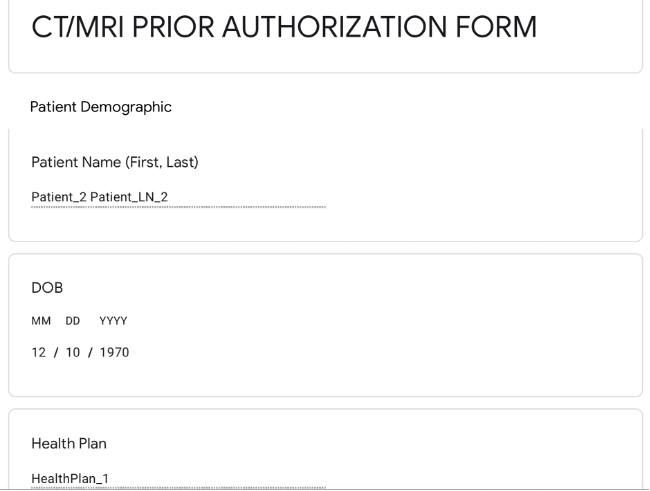This screenshot has width=650, height=491.
Task: Click the Patient Demographic section heading
Action: pyautogui.click(x=101, y=107)
